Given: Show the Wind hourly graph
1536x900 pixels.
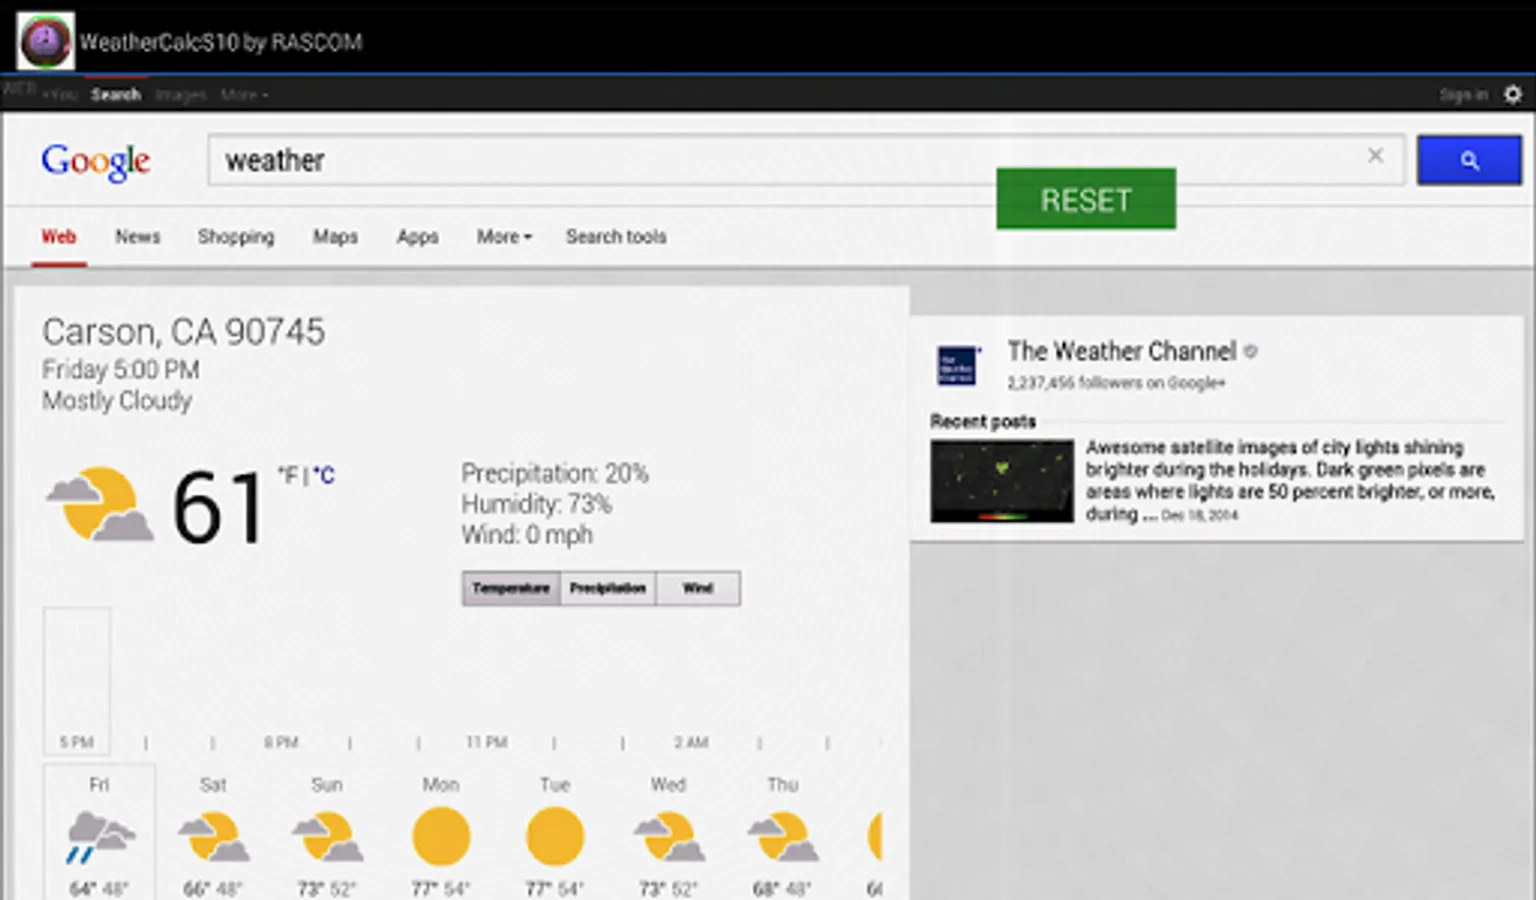Looking at the screenshot, I should [698, 588].
